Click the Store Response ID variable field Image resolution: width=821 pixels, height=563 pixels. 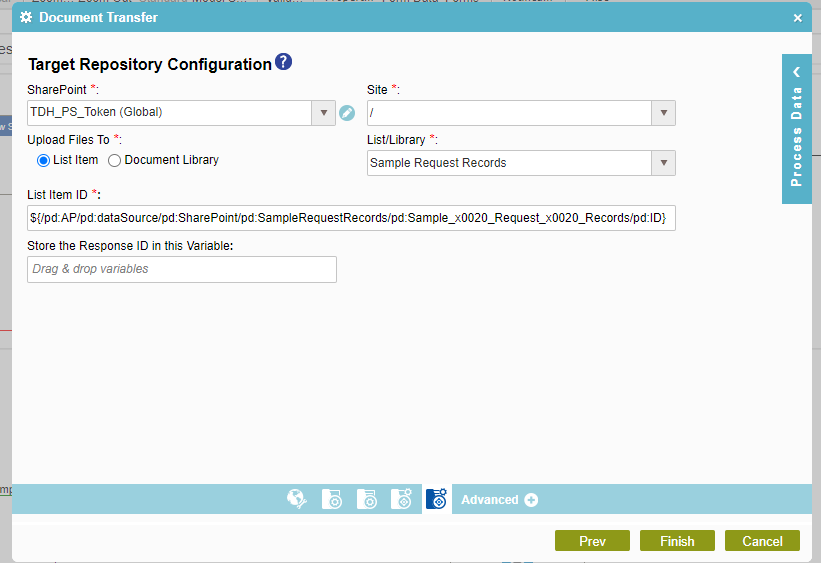click(182, 269)
